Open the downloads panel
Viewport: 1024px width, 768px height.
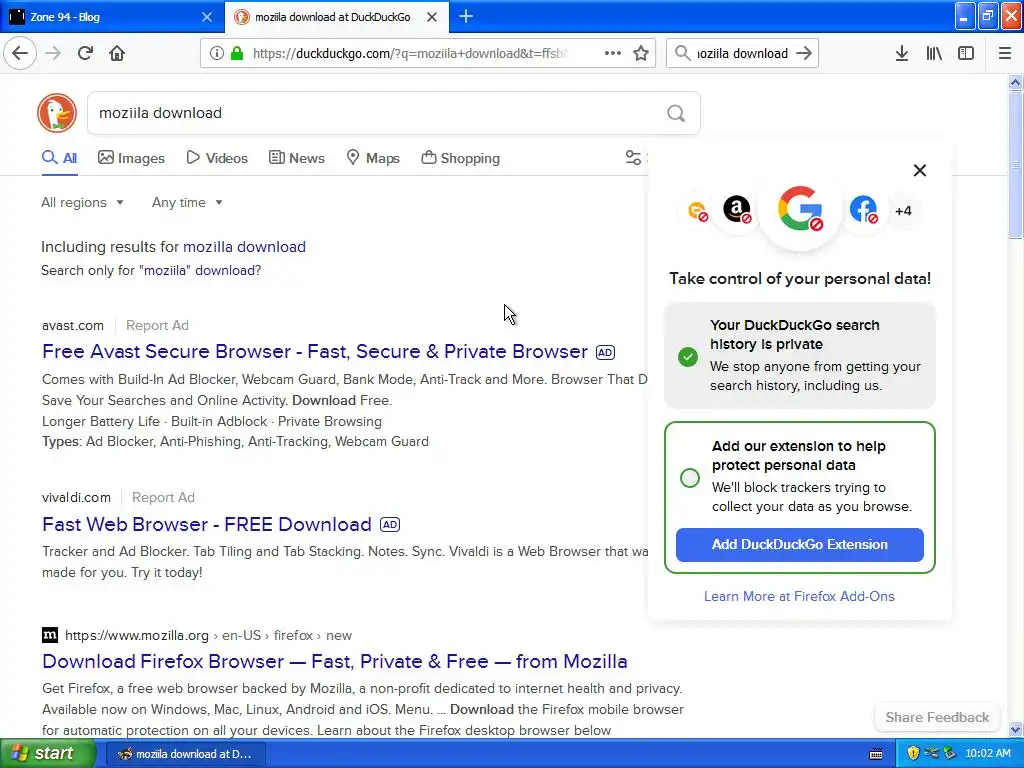[902, 54]
